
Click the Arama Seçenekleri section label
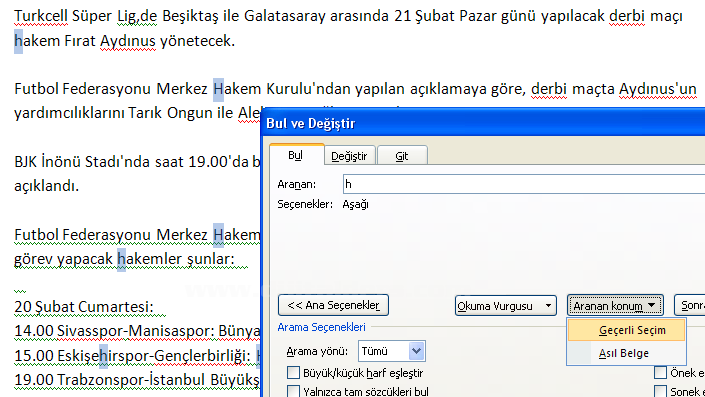click(321, 327)
